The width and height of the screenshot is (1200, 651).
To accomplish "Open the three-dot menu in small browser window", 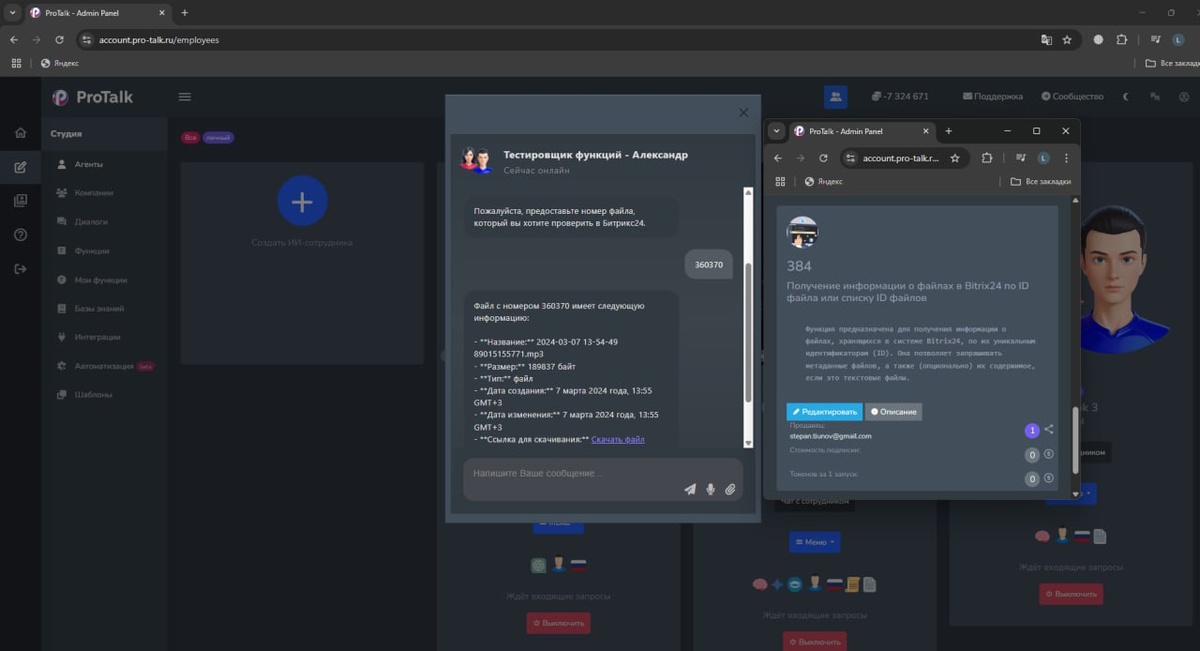I will coord(1066,158).
